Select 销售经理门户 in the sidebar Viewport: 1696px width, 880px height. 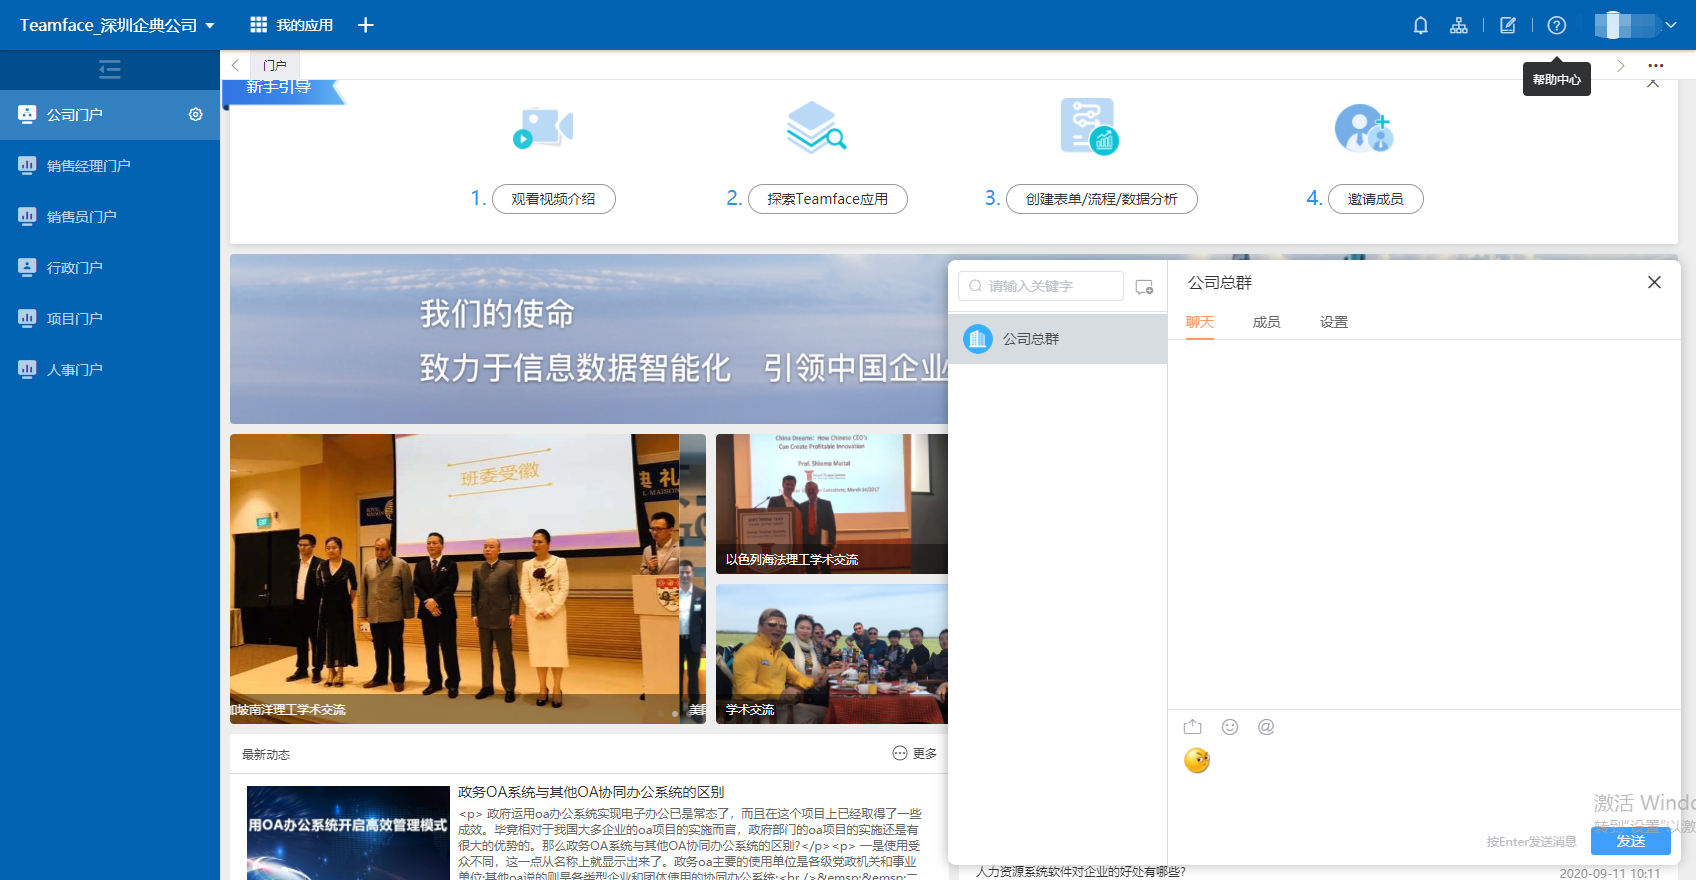tap(89, 166)
